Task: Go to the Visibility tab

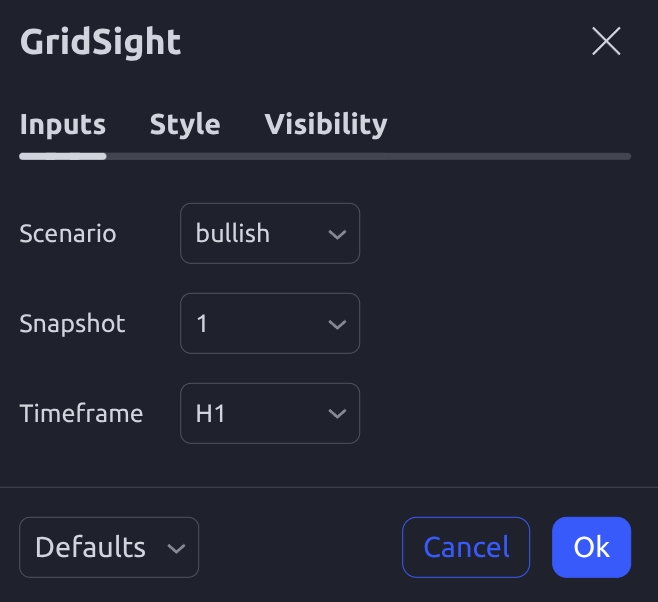Action: point(325,124)
